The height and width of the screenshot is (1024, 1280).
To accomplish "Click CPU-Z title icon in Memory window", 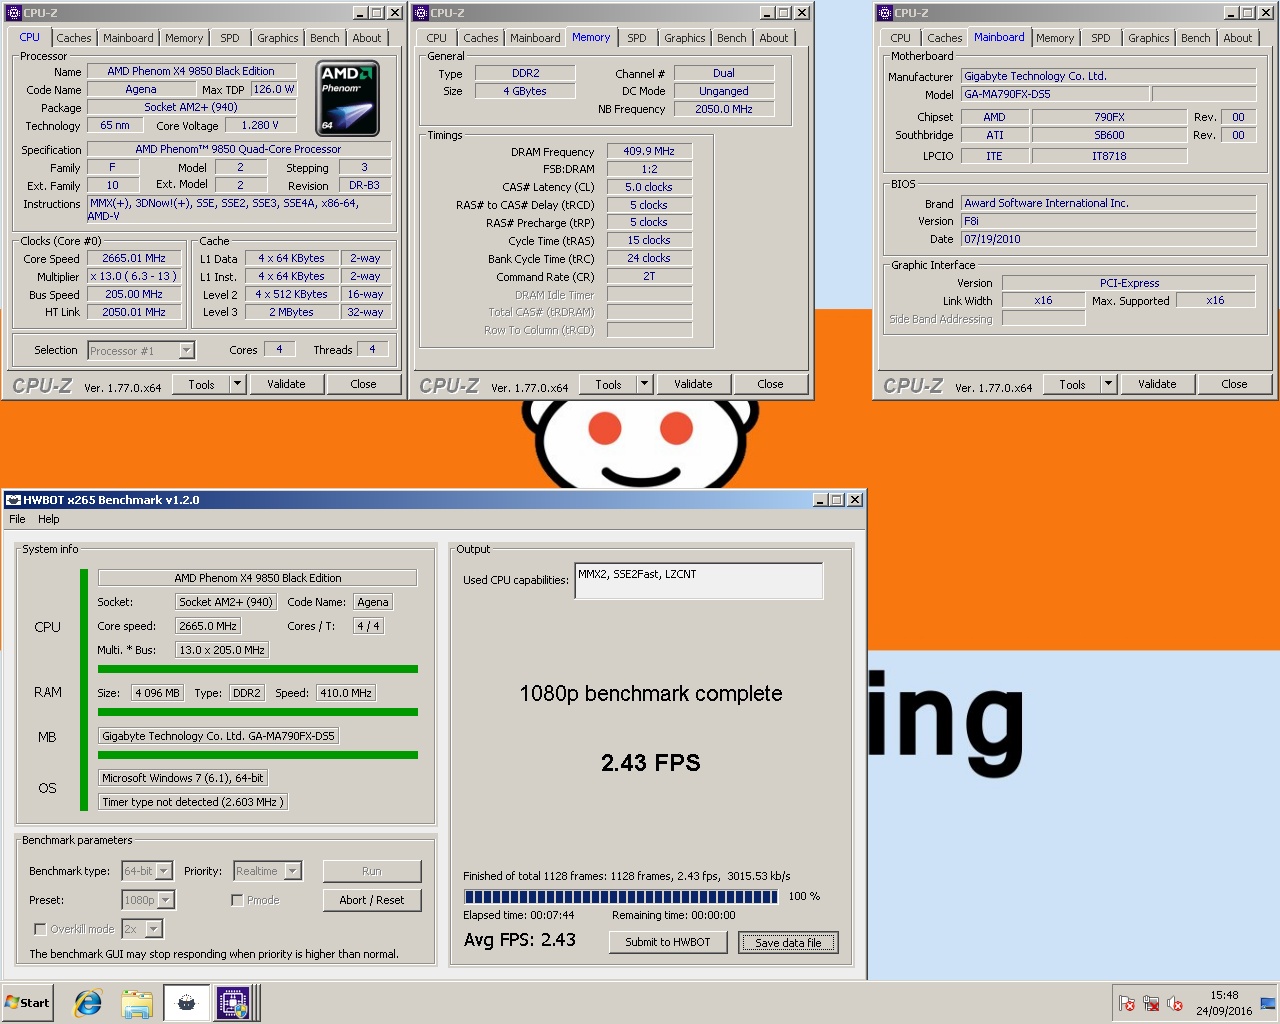I will pos(421,13).
